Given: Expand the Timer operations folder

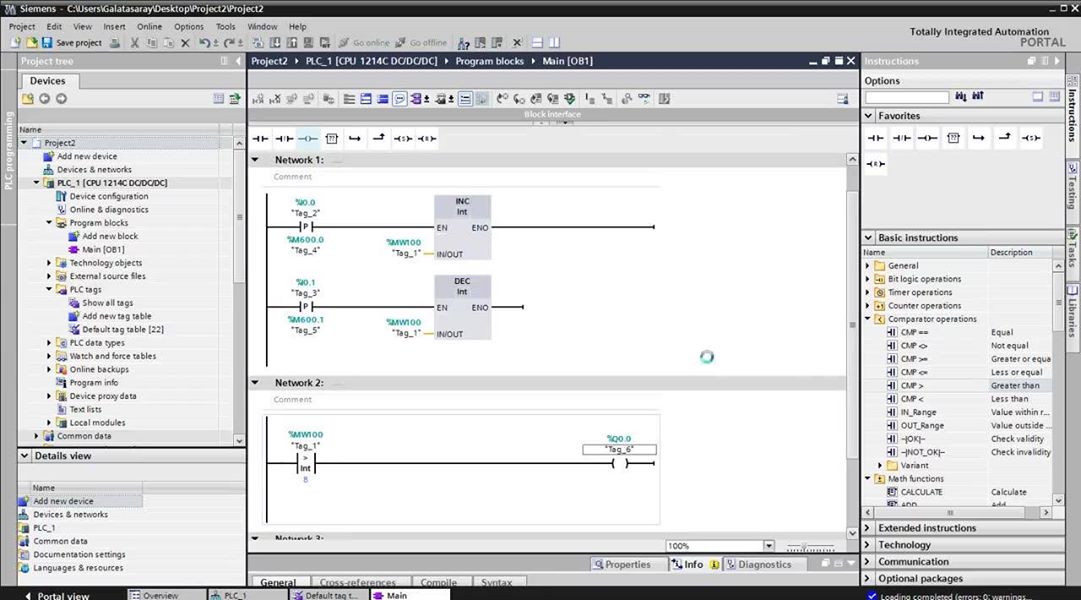Looking at the screenshot, I should (x=868, y=292).
